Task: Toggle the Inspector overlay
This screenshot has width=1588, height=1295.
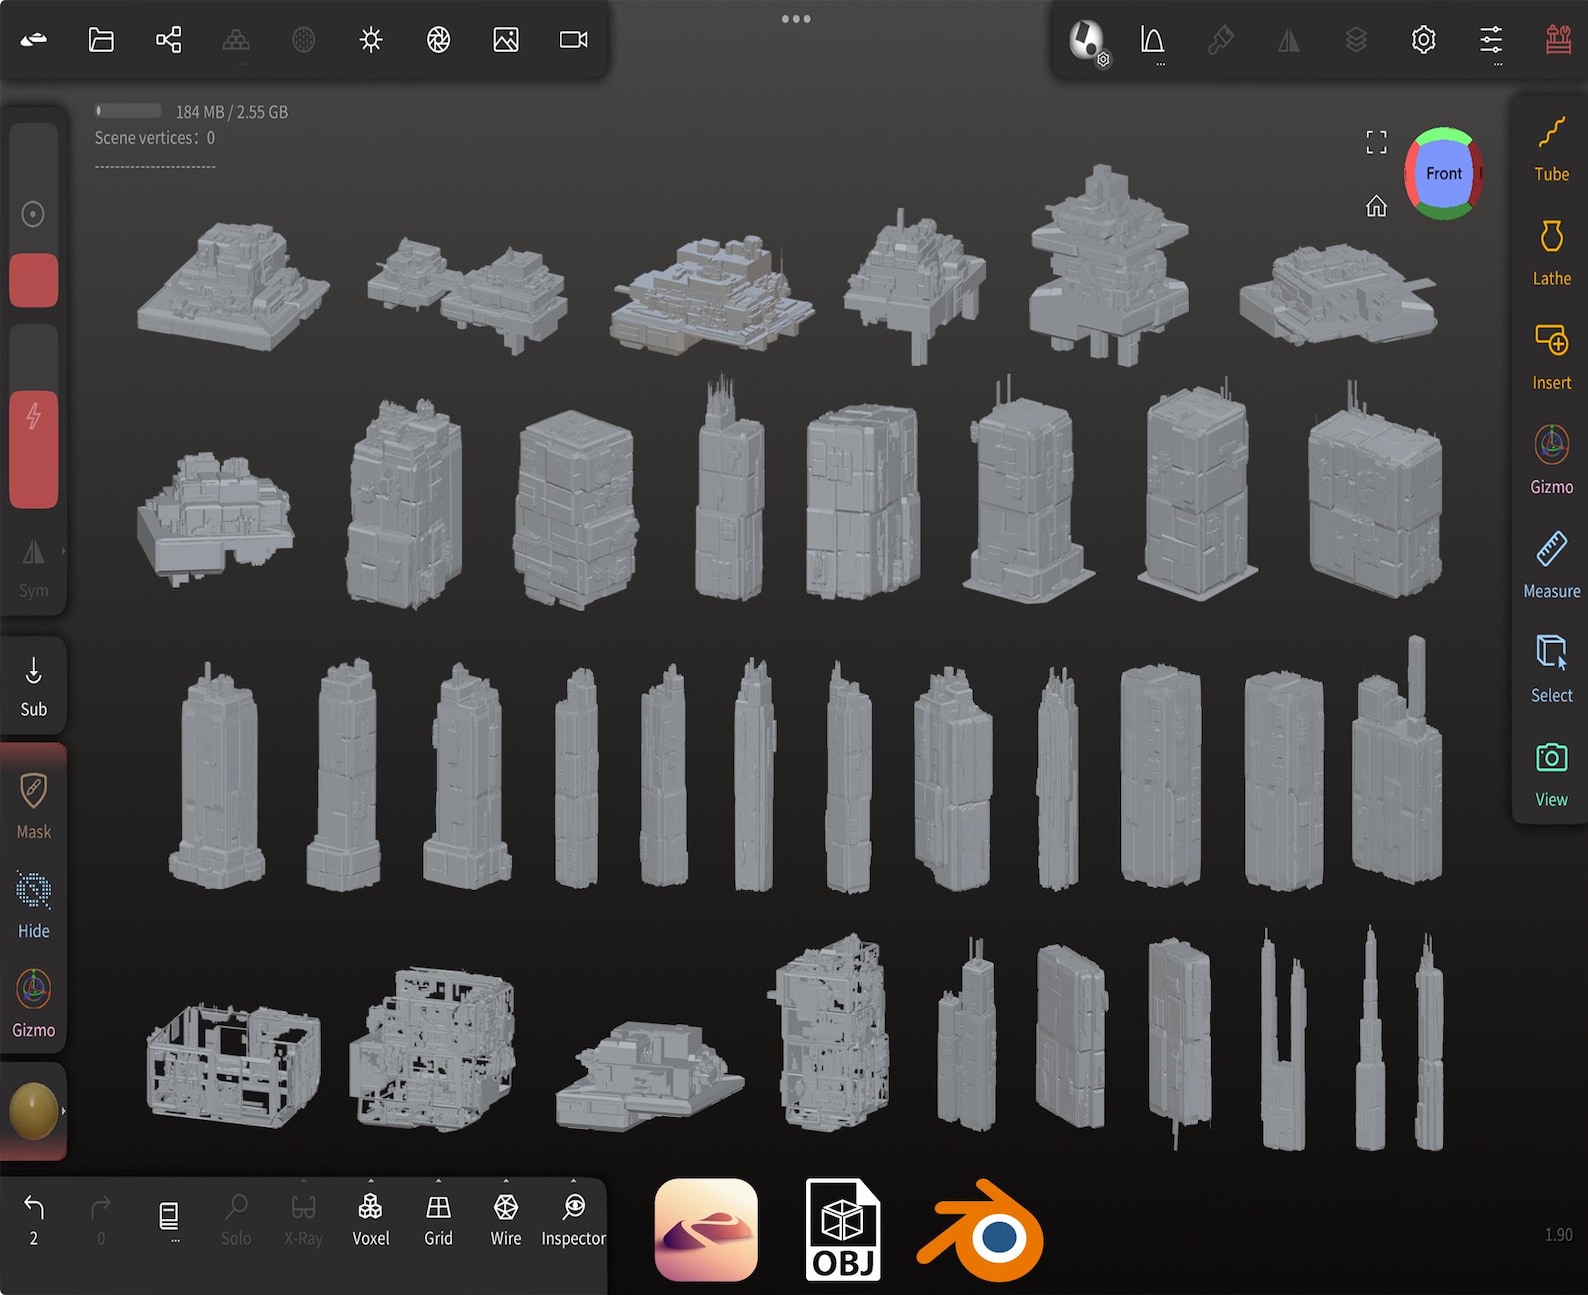Action: [x=573, y=1220]
